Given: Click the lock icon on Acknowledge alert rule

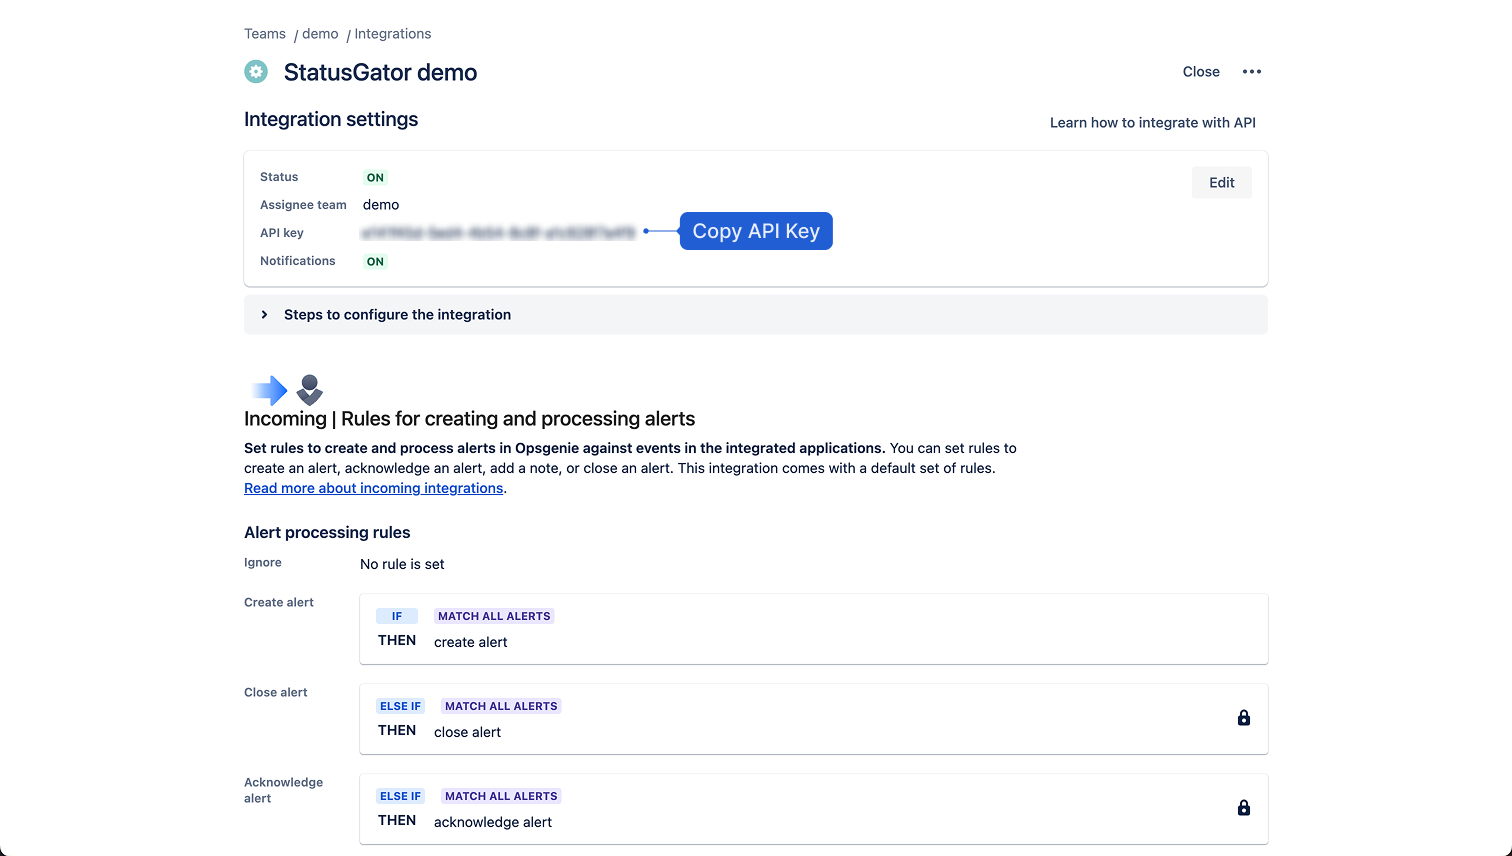Looking at the screenshot, I should point(1244,808).
